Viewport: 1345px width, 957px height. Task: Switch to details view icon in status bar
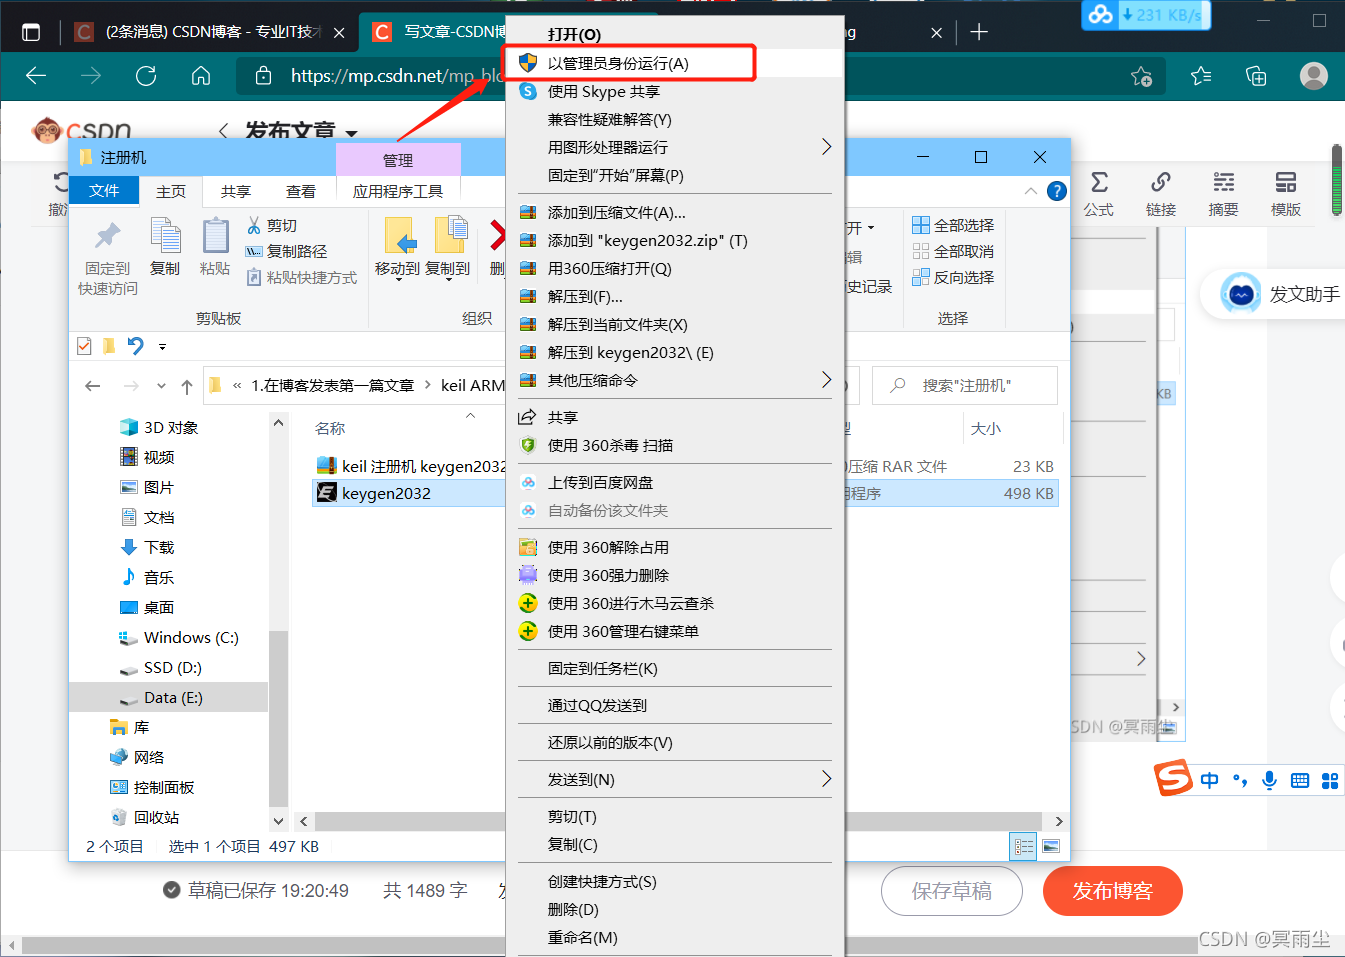coord(1024,846)
